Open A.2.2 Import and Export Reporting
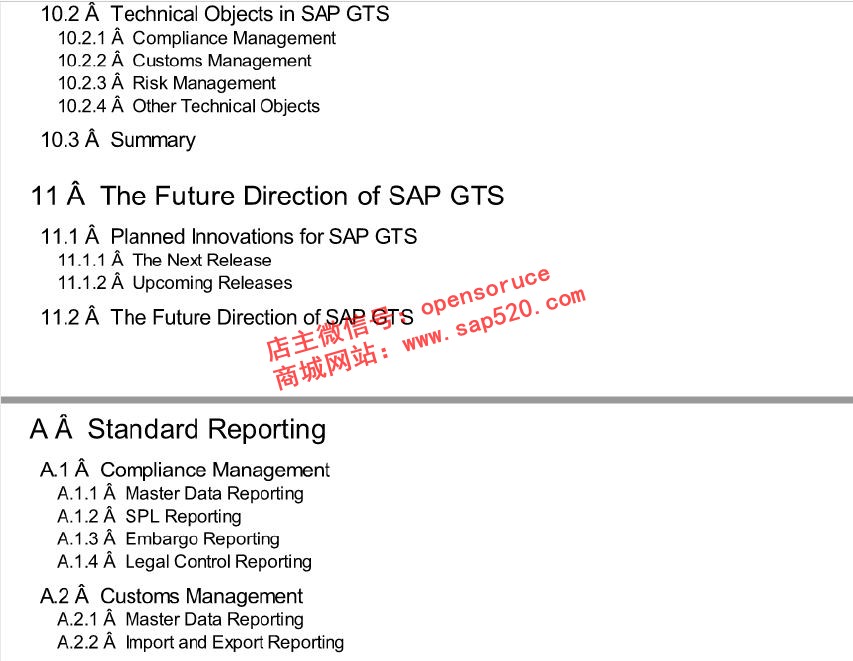The height and width of the screenshot is (661, 853). (201, 643)
